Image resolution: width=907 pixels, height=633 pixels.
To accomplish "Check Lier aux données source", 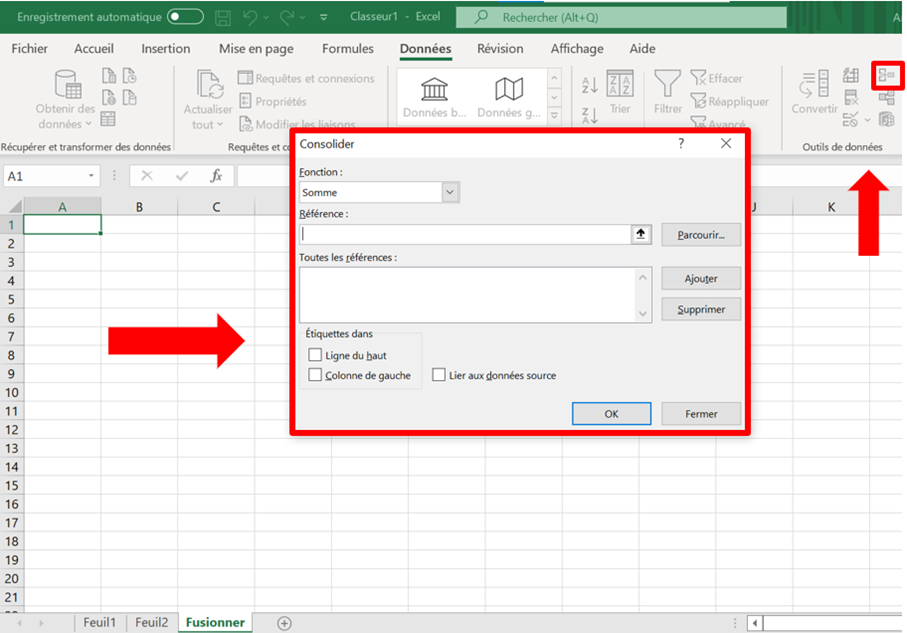I will pyautogui.click(x=439, y=374).
